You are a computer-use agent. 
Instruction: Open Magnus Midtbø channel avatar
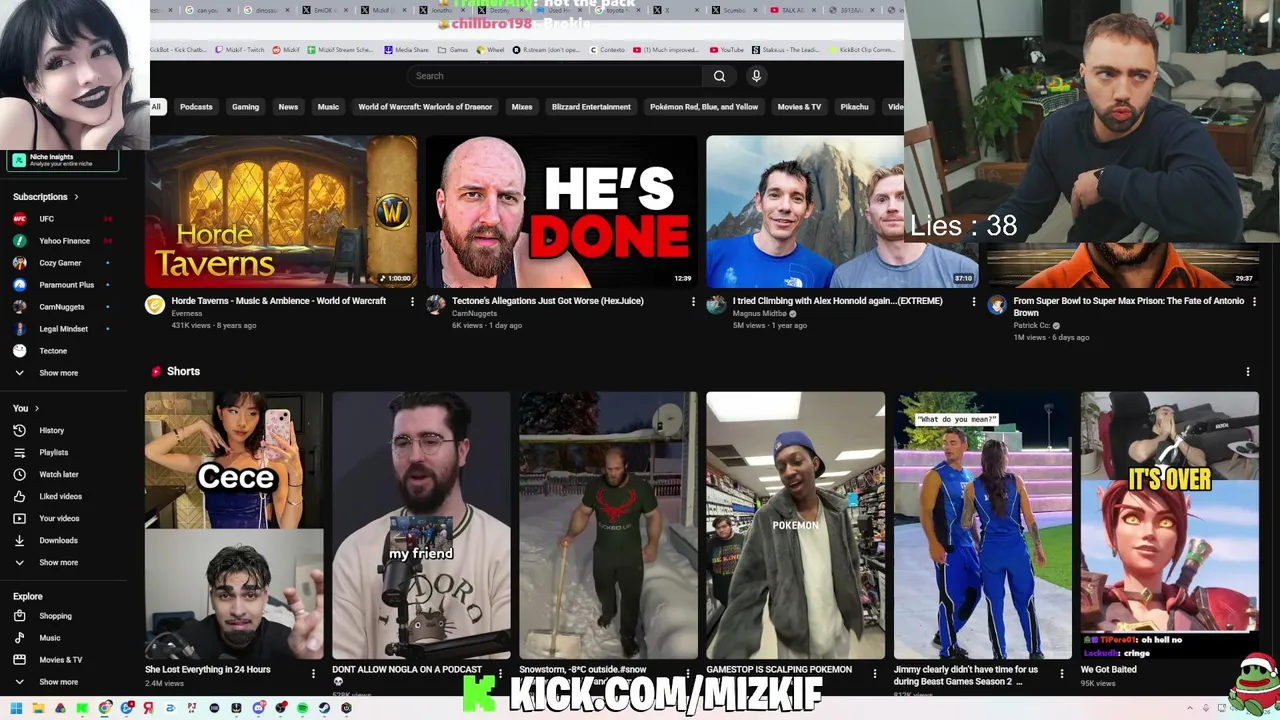point(716,305)
